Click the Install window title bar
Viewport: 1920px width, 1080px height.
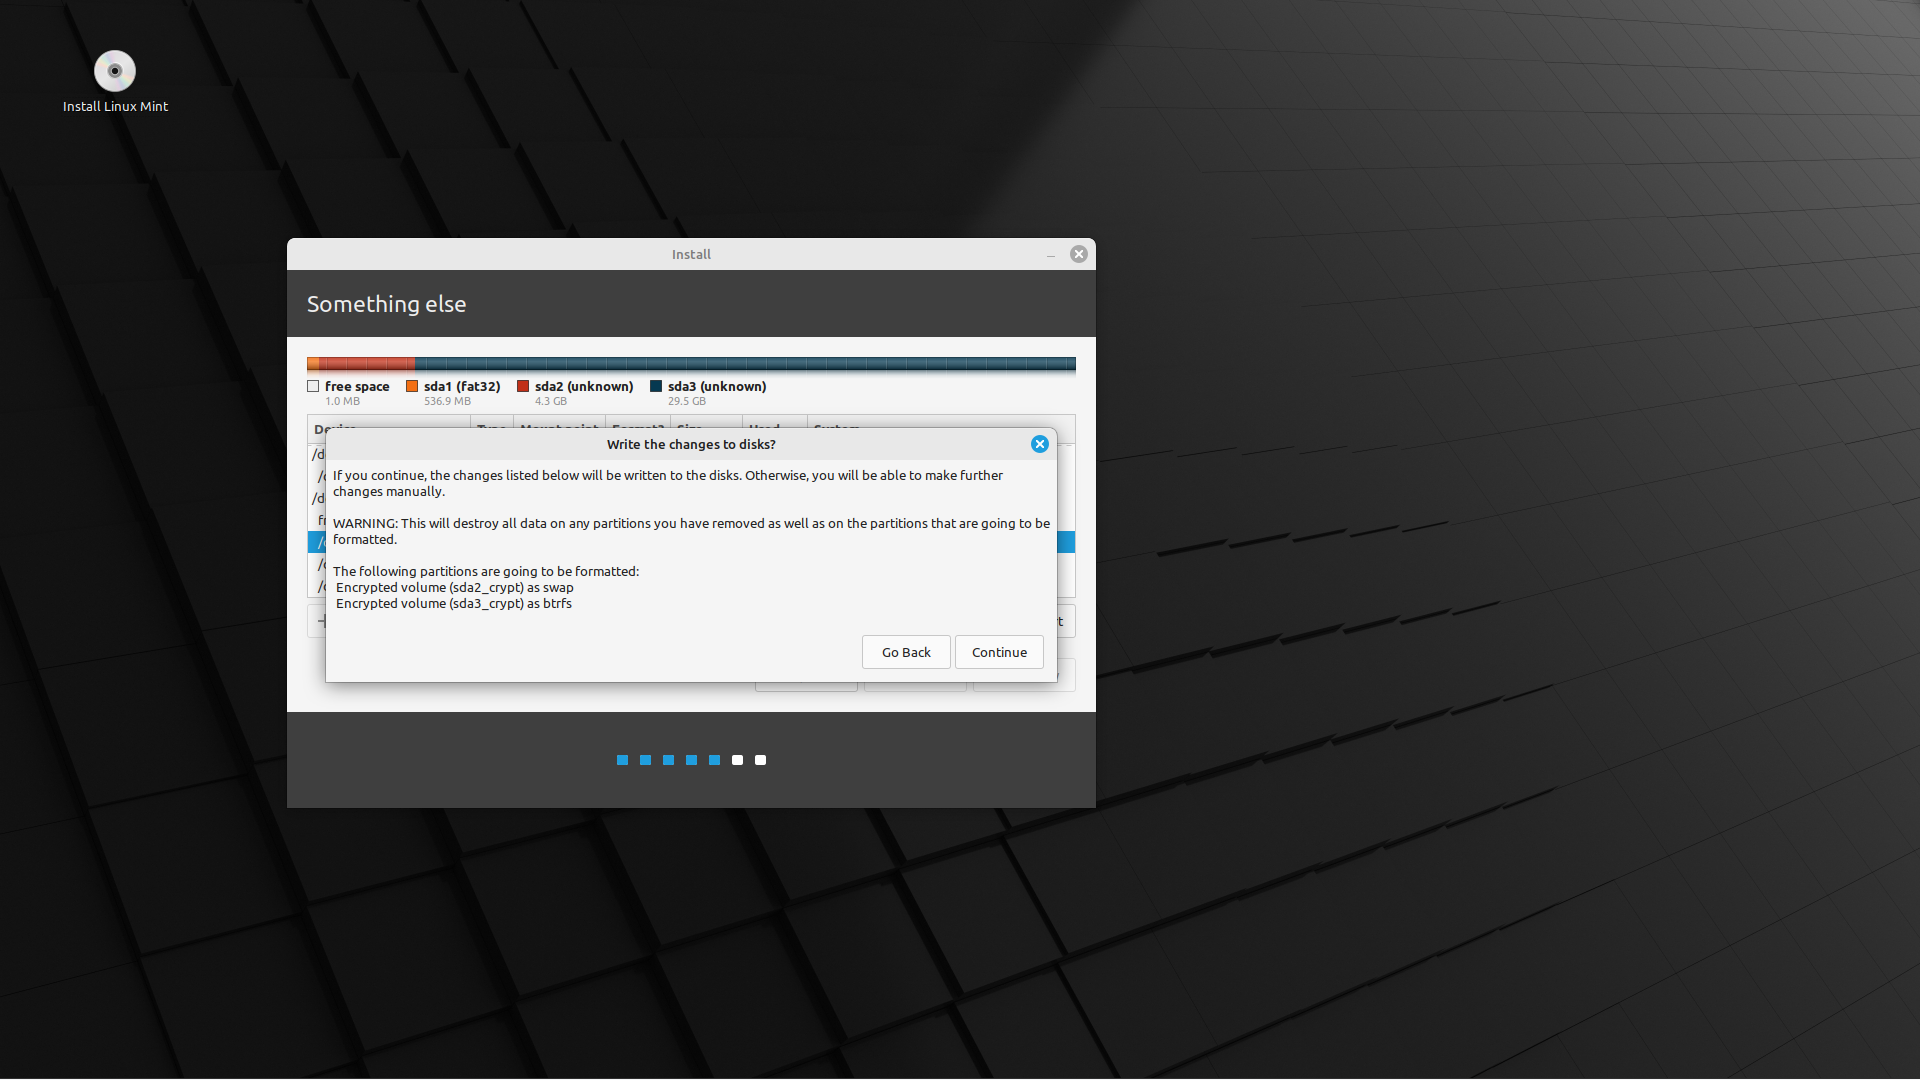click(x=691, y=254)
